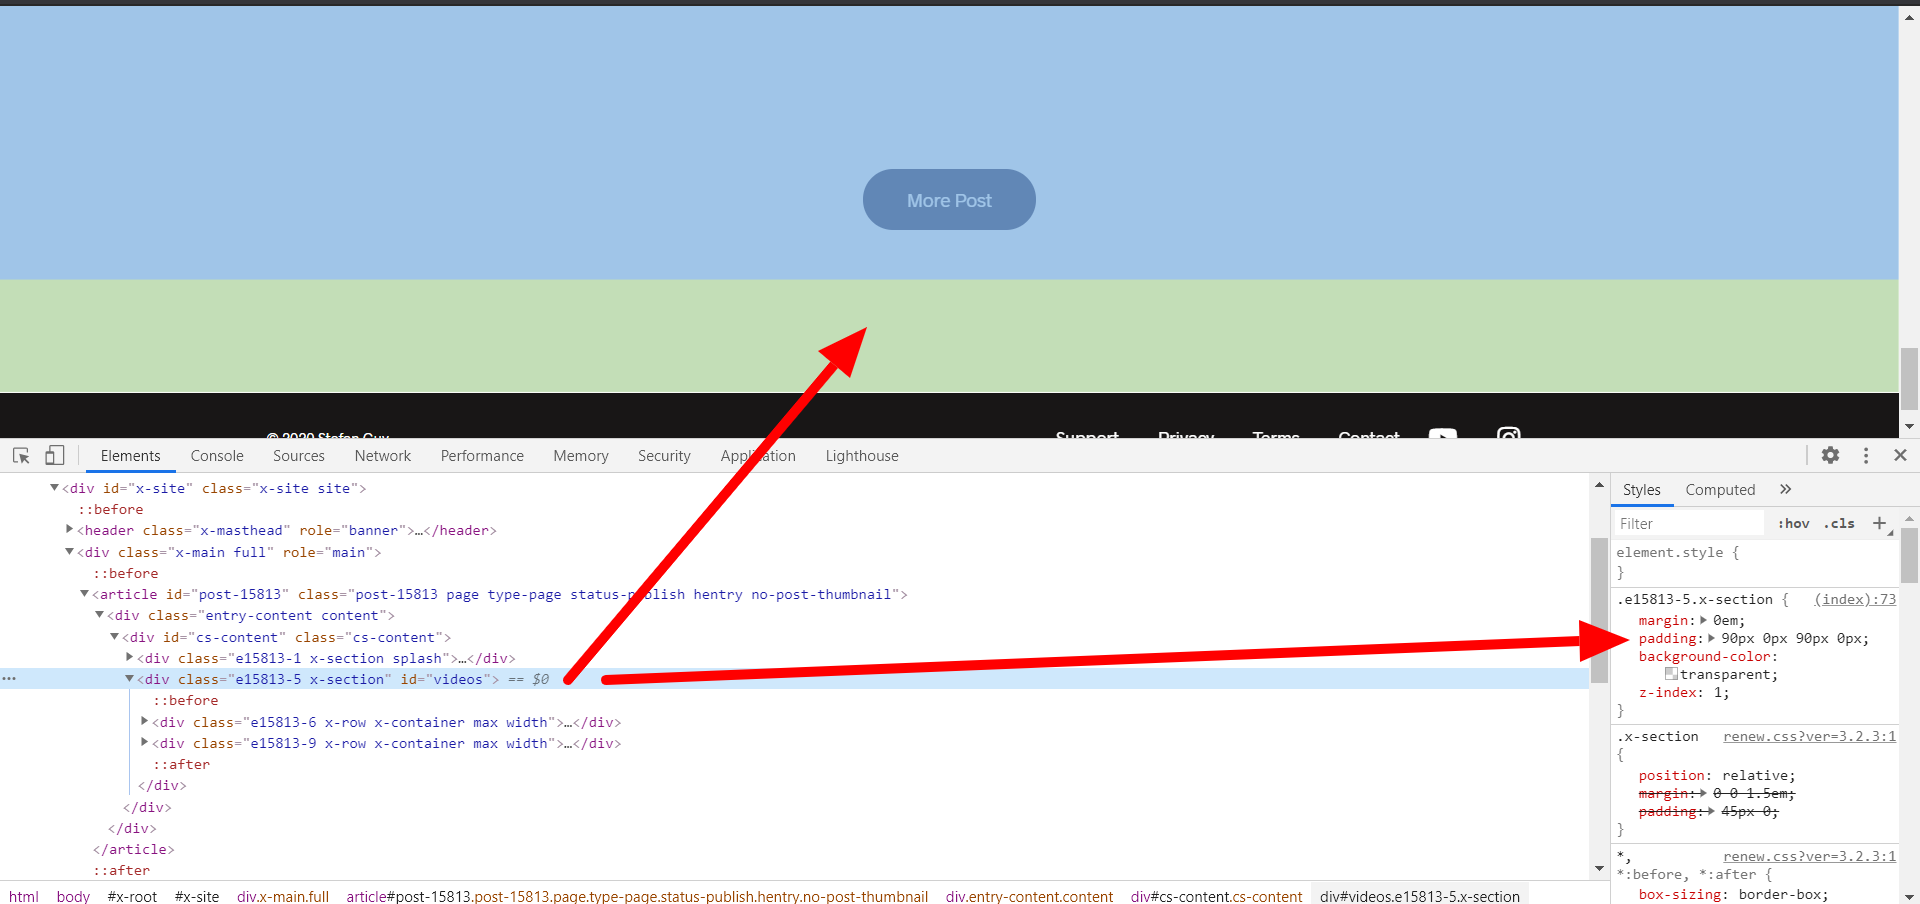Open the Sources tab

(299, 456)
